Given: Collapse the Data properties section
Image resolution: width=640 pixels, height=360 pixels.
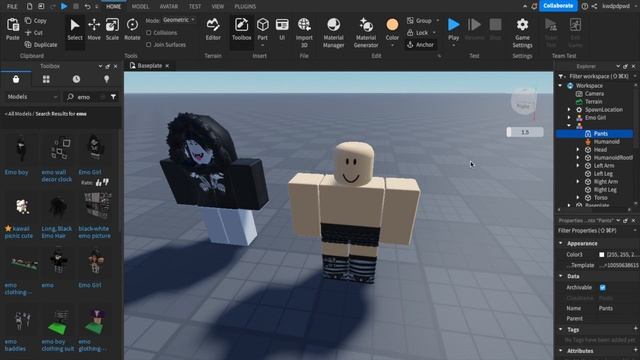Looking at the screenshot, I should tap(560, 276).
